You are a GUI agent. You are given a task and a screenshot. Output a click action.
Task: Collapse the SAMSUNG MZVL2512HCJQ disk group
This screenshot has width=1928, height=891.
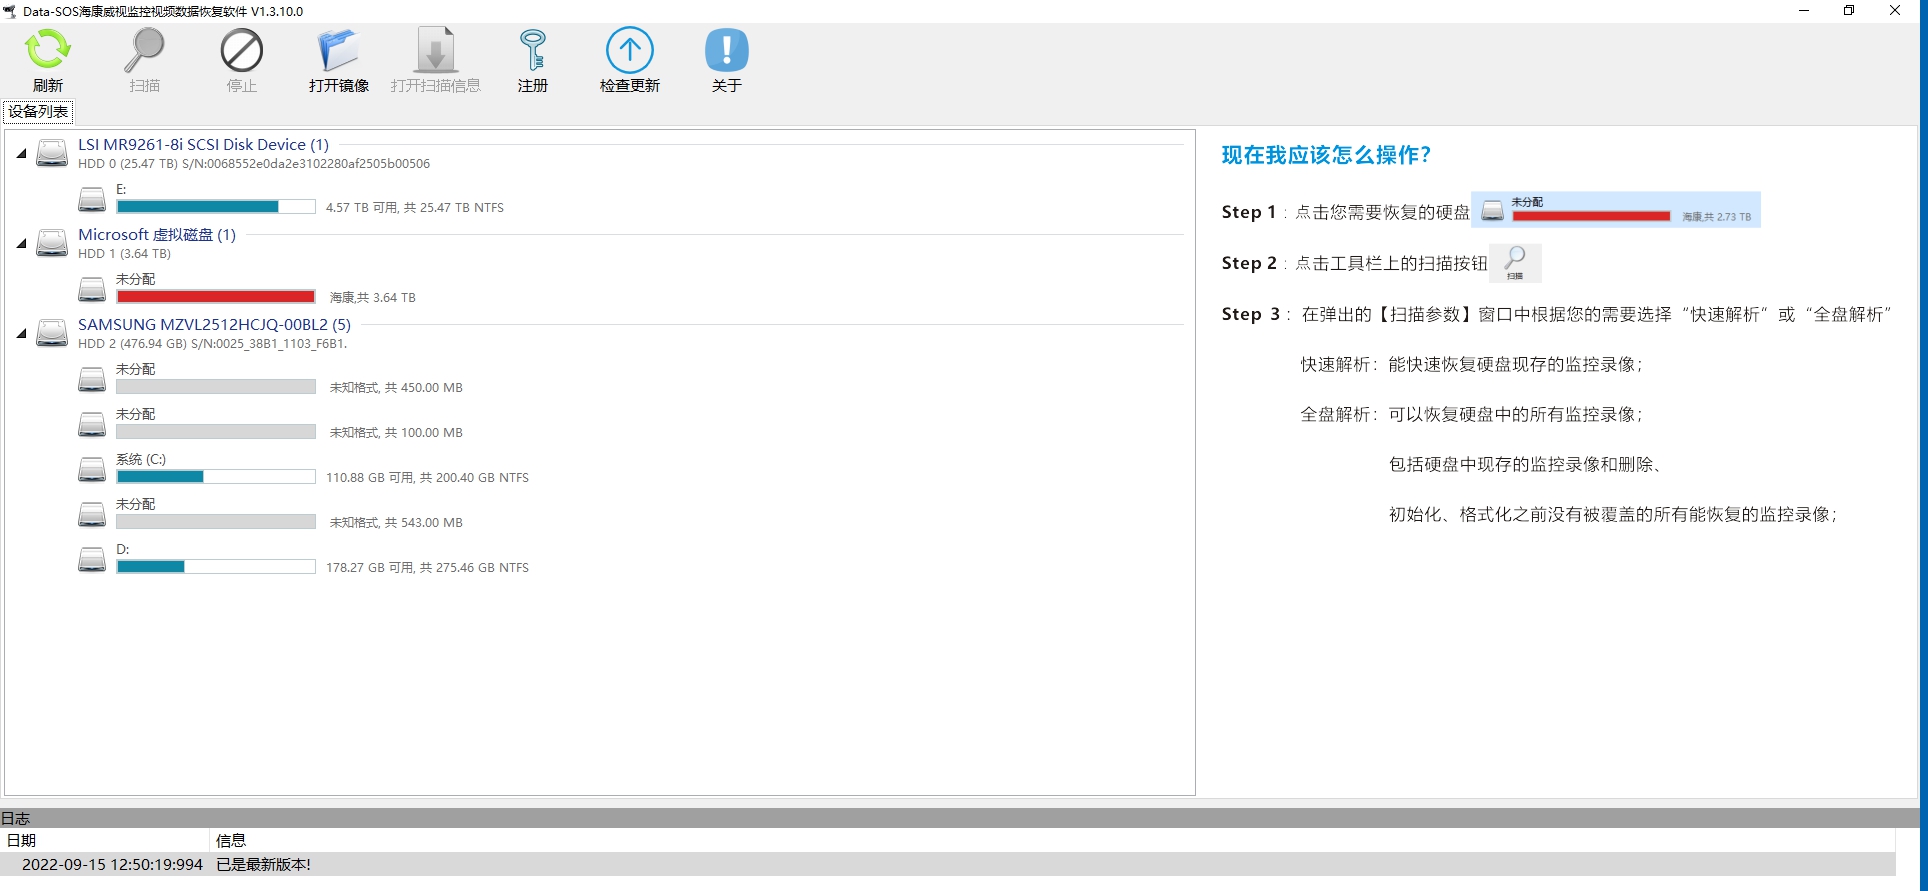[21, 333]
